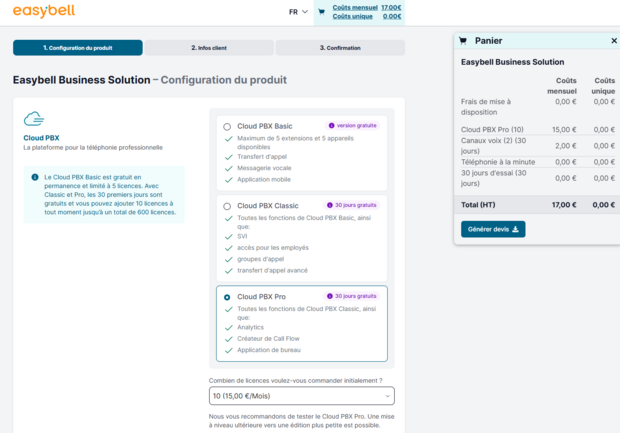This screenshot has width=620, height=433.
Task: Select the Cloud PBX Classic radio option
Action: [227, 206]
